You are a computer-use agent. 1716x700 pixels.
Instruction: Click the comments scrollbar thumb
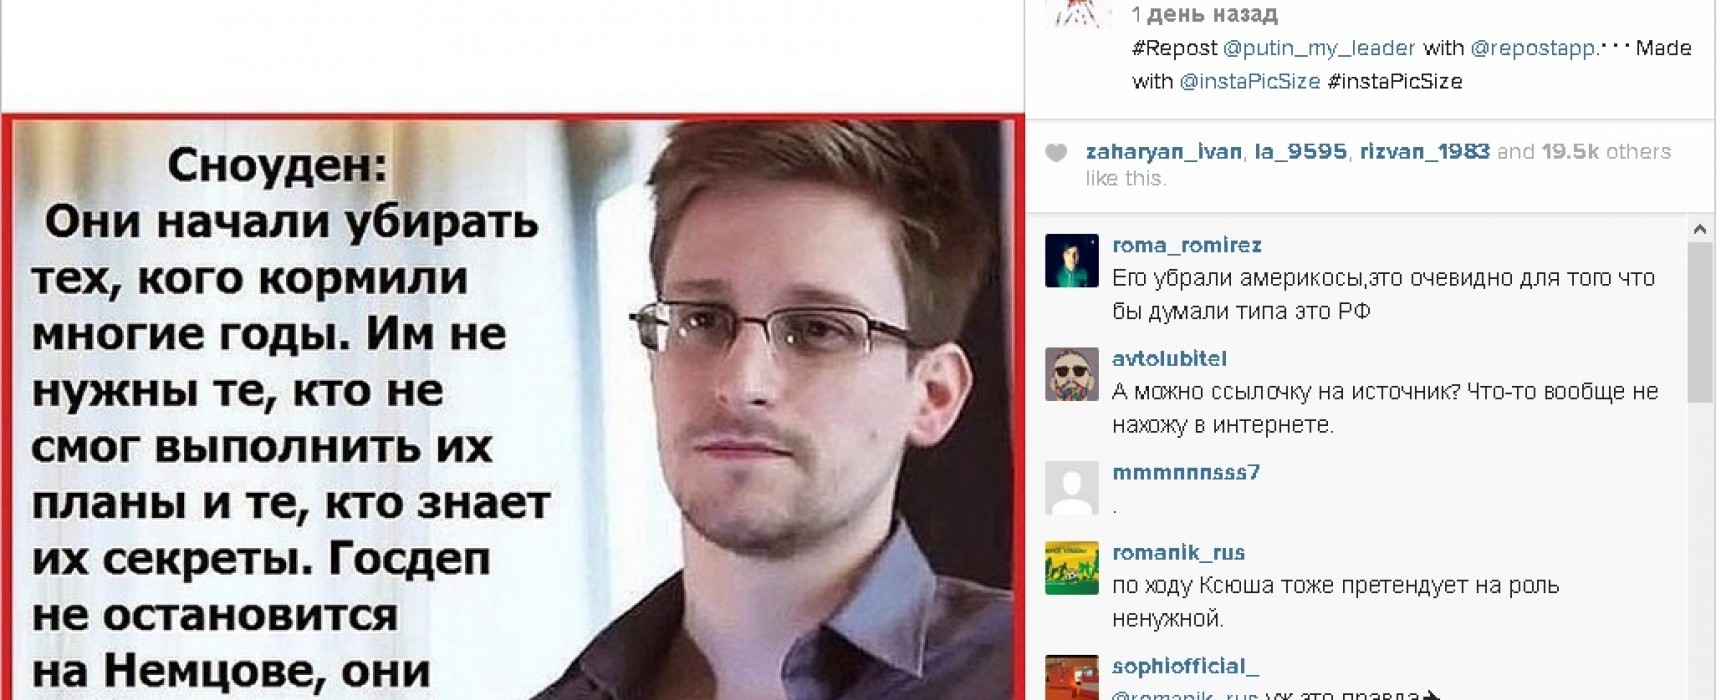tap(1700, 322)
